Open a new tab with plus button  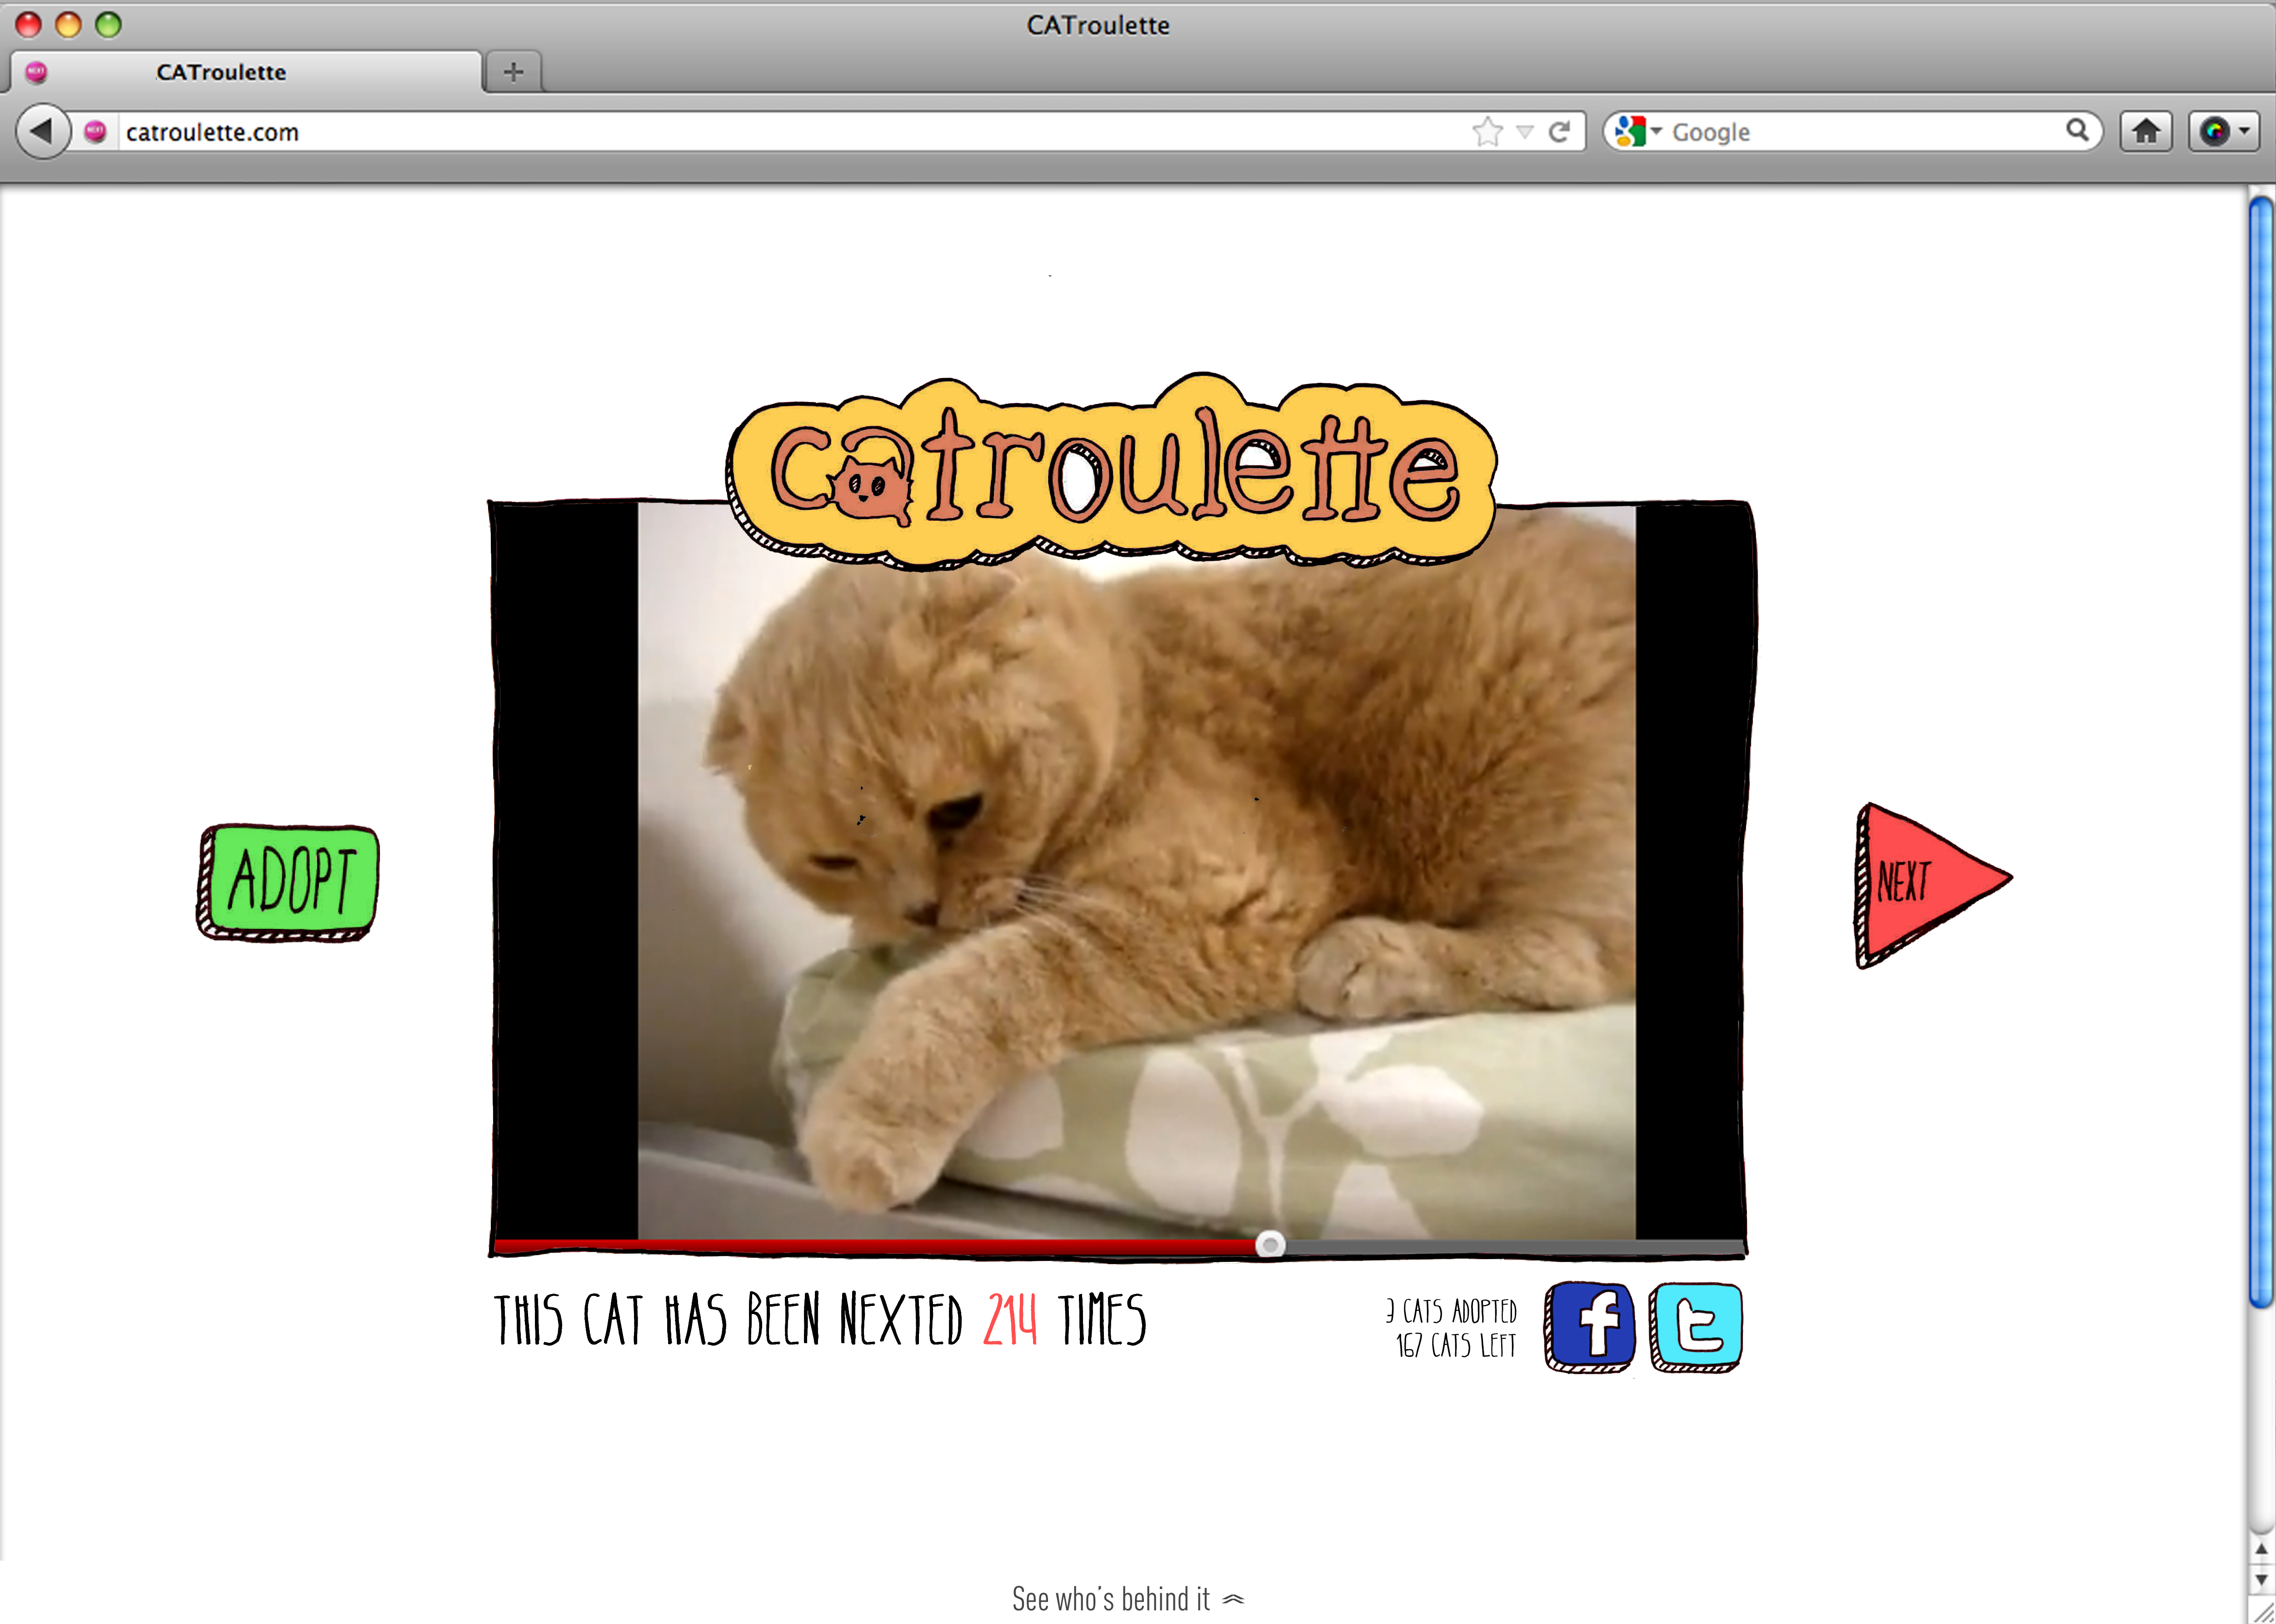(x=514, y=72)
